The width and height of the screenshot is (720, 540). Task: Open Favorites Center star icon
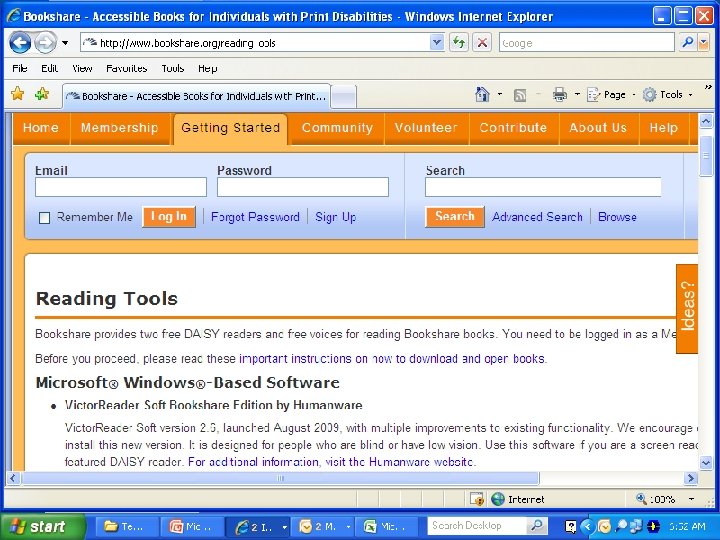[17, 94]
